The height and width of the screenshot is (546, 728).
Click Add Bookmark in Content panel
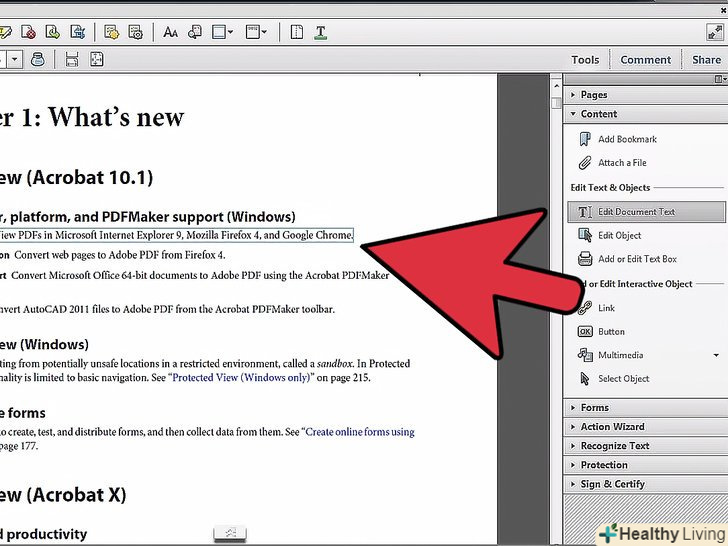[627, 139]
